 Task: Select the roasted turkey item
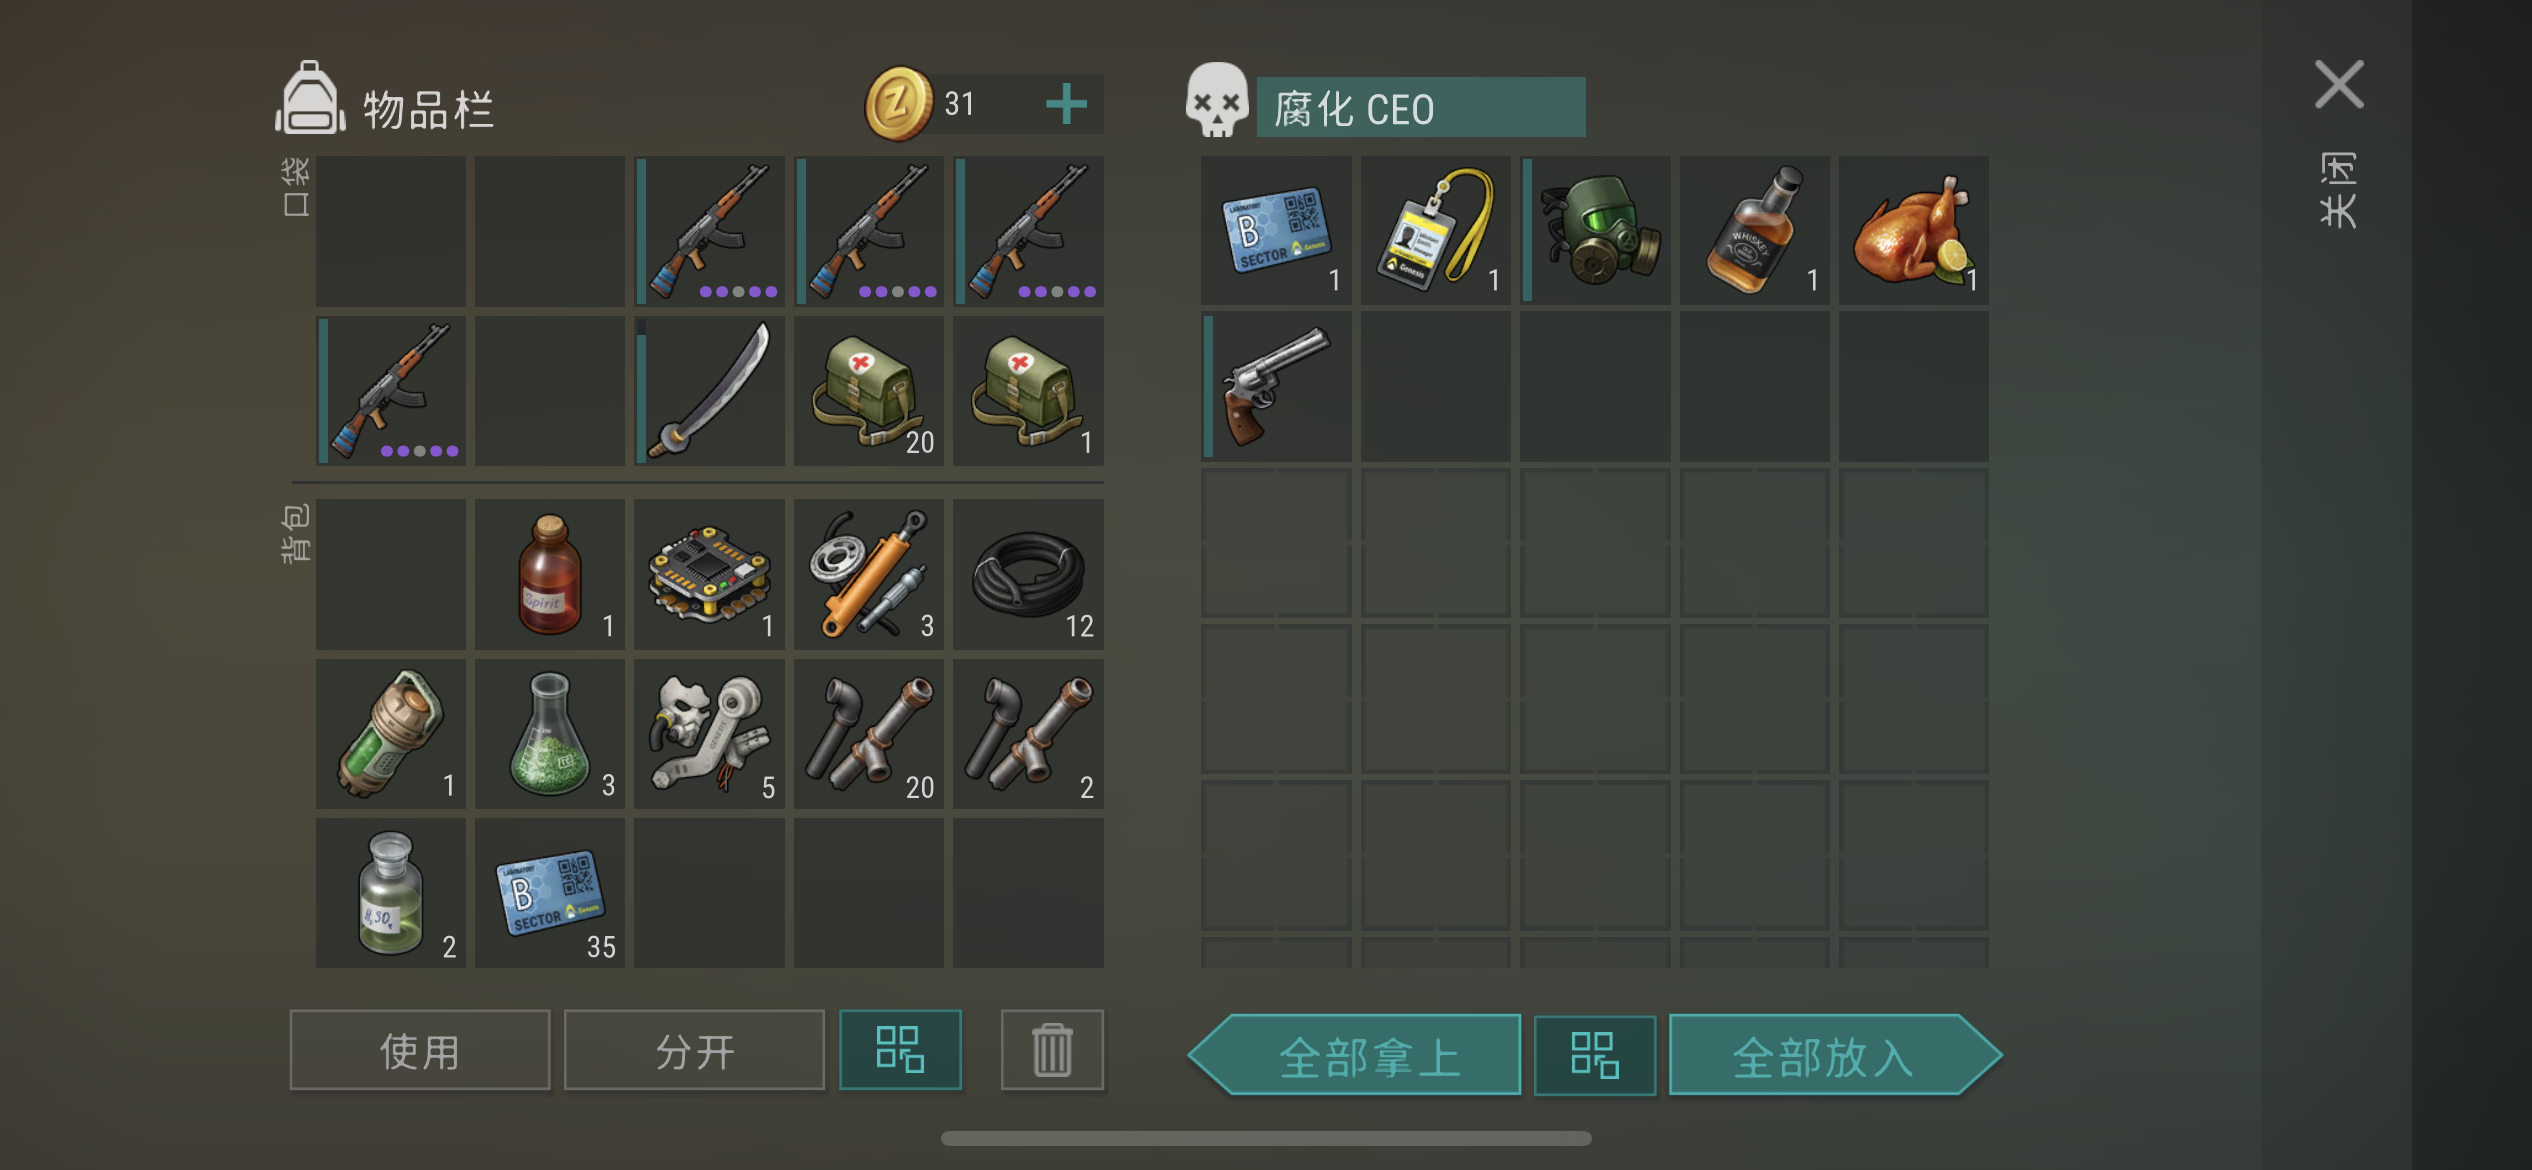pyautogui.click(x=1913, y=230)
